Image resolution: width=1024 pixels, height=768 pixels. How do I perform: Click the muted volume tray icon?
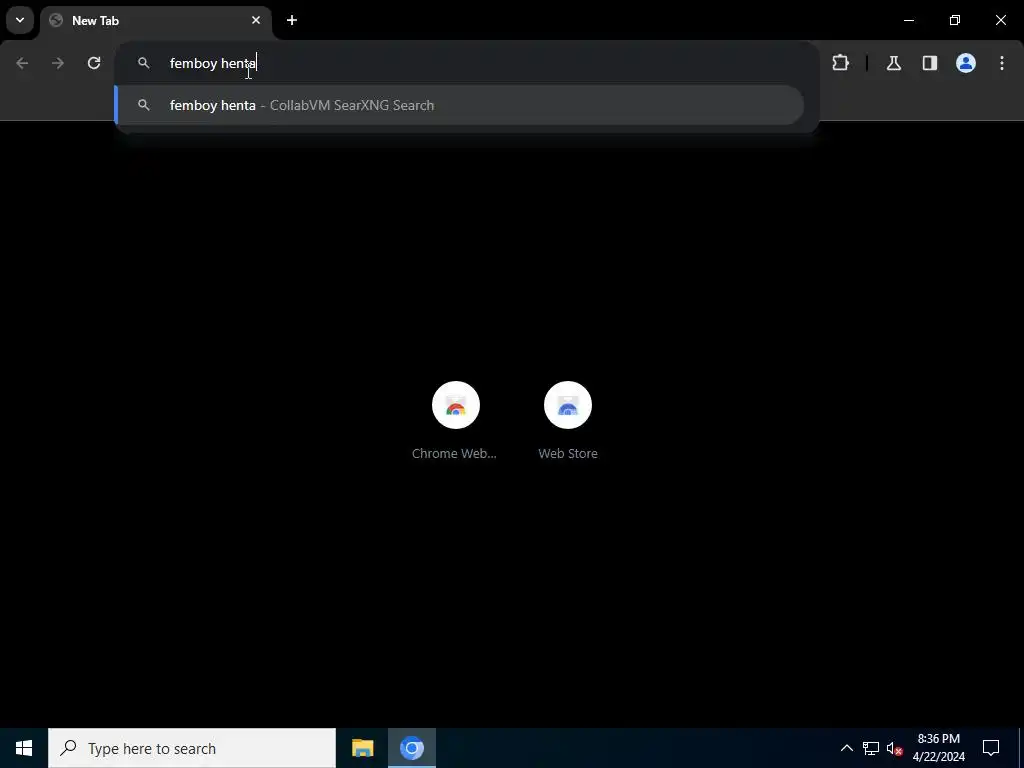tap(894, 748)
